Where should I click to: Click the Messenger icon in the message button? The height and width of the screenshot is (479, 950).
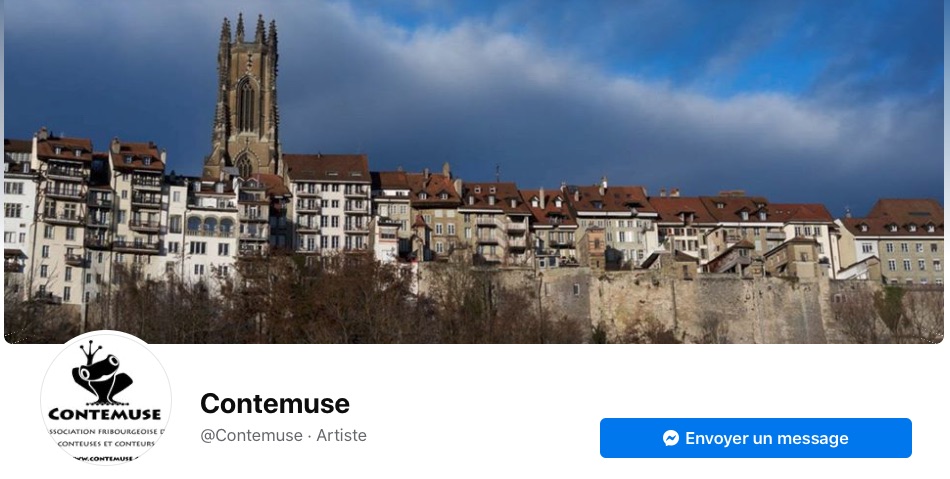[671, 438]
